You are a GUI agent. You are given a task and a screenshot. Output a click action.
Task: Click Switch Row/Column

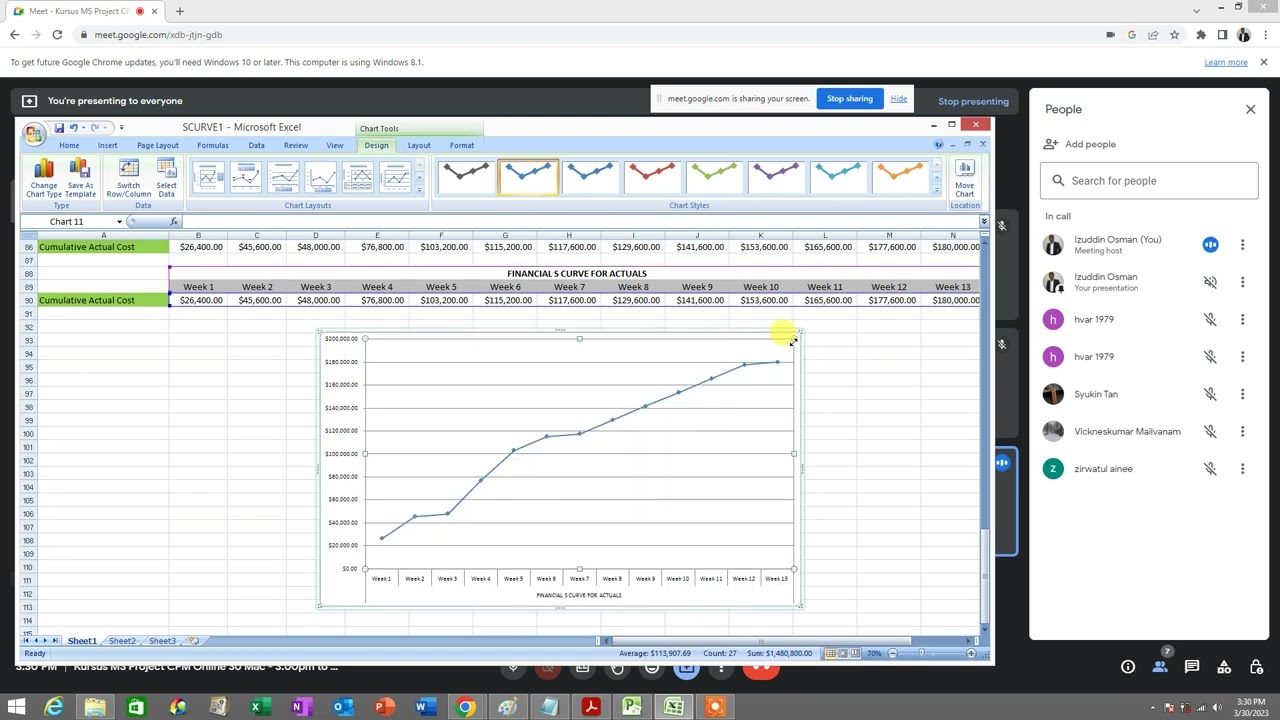(x=129, y=178)
